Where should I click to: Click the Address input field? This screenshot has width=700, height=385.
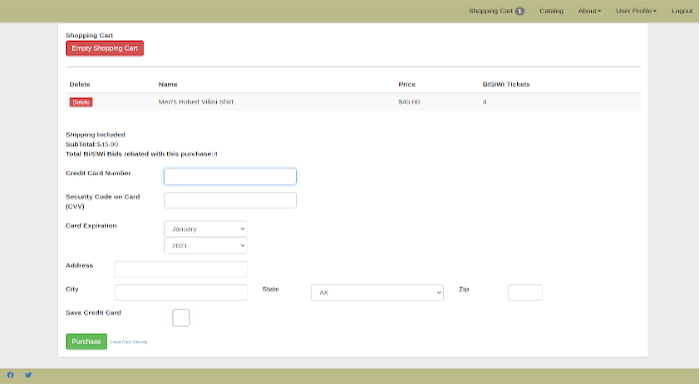181,269
